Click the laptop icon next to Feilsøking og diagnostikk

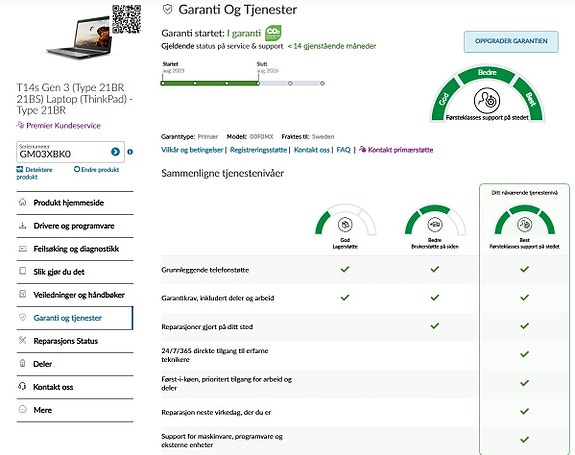pyautogui.click(x=23, y=249)
